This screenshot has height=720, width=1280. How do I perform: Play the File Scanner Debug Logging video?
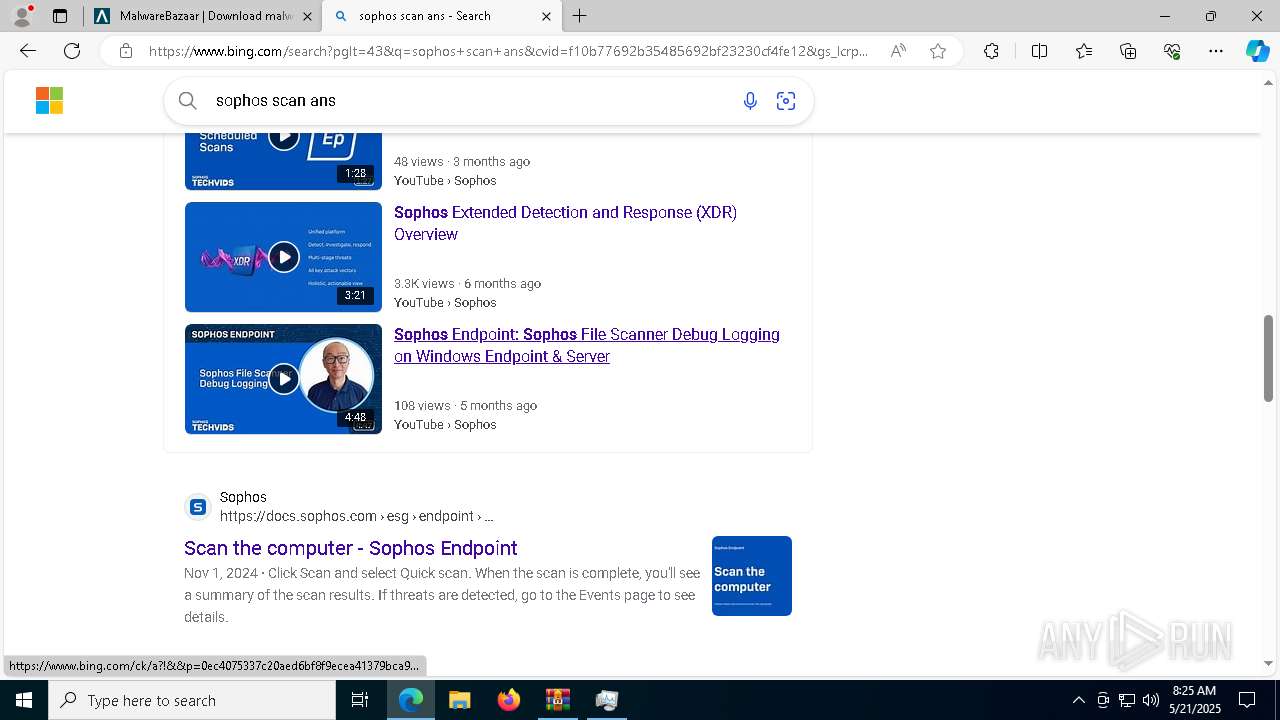click(x=283, y=379)
